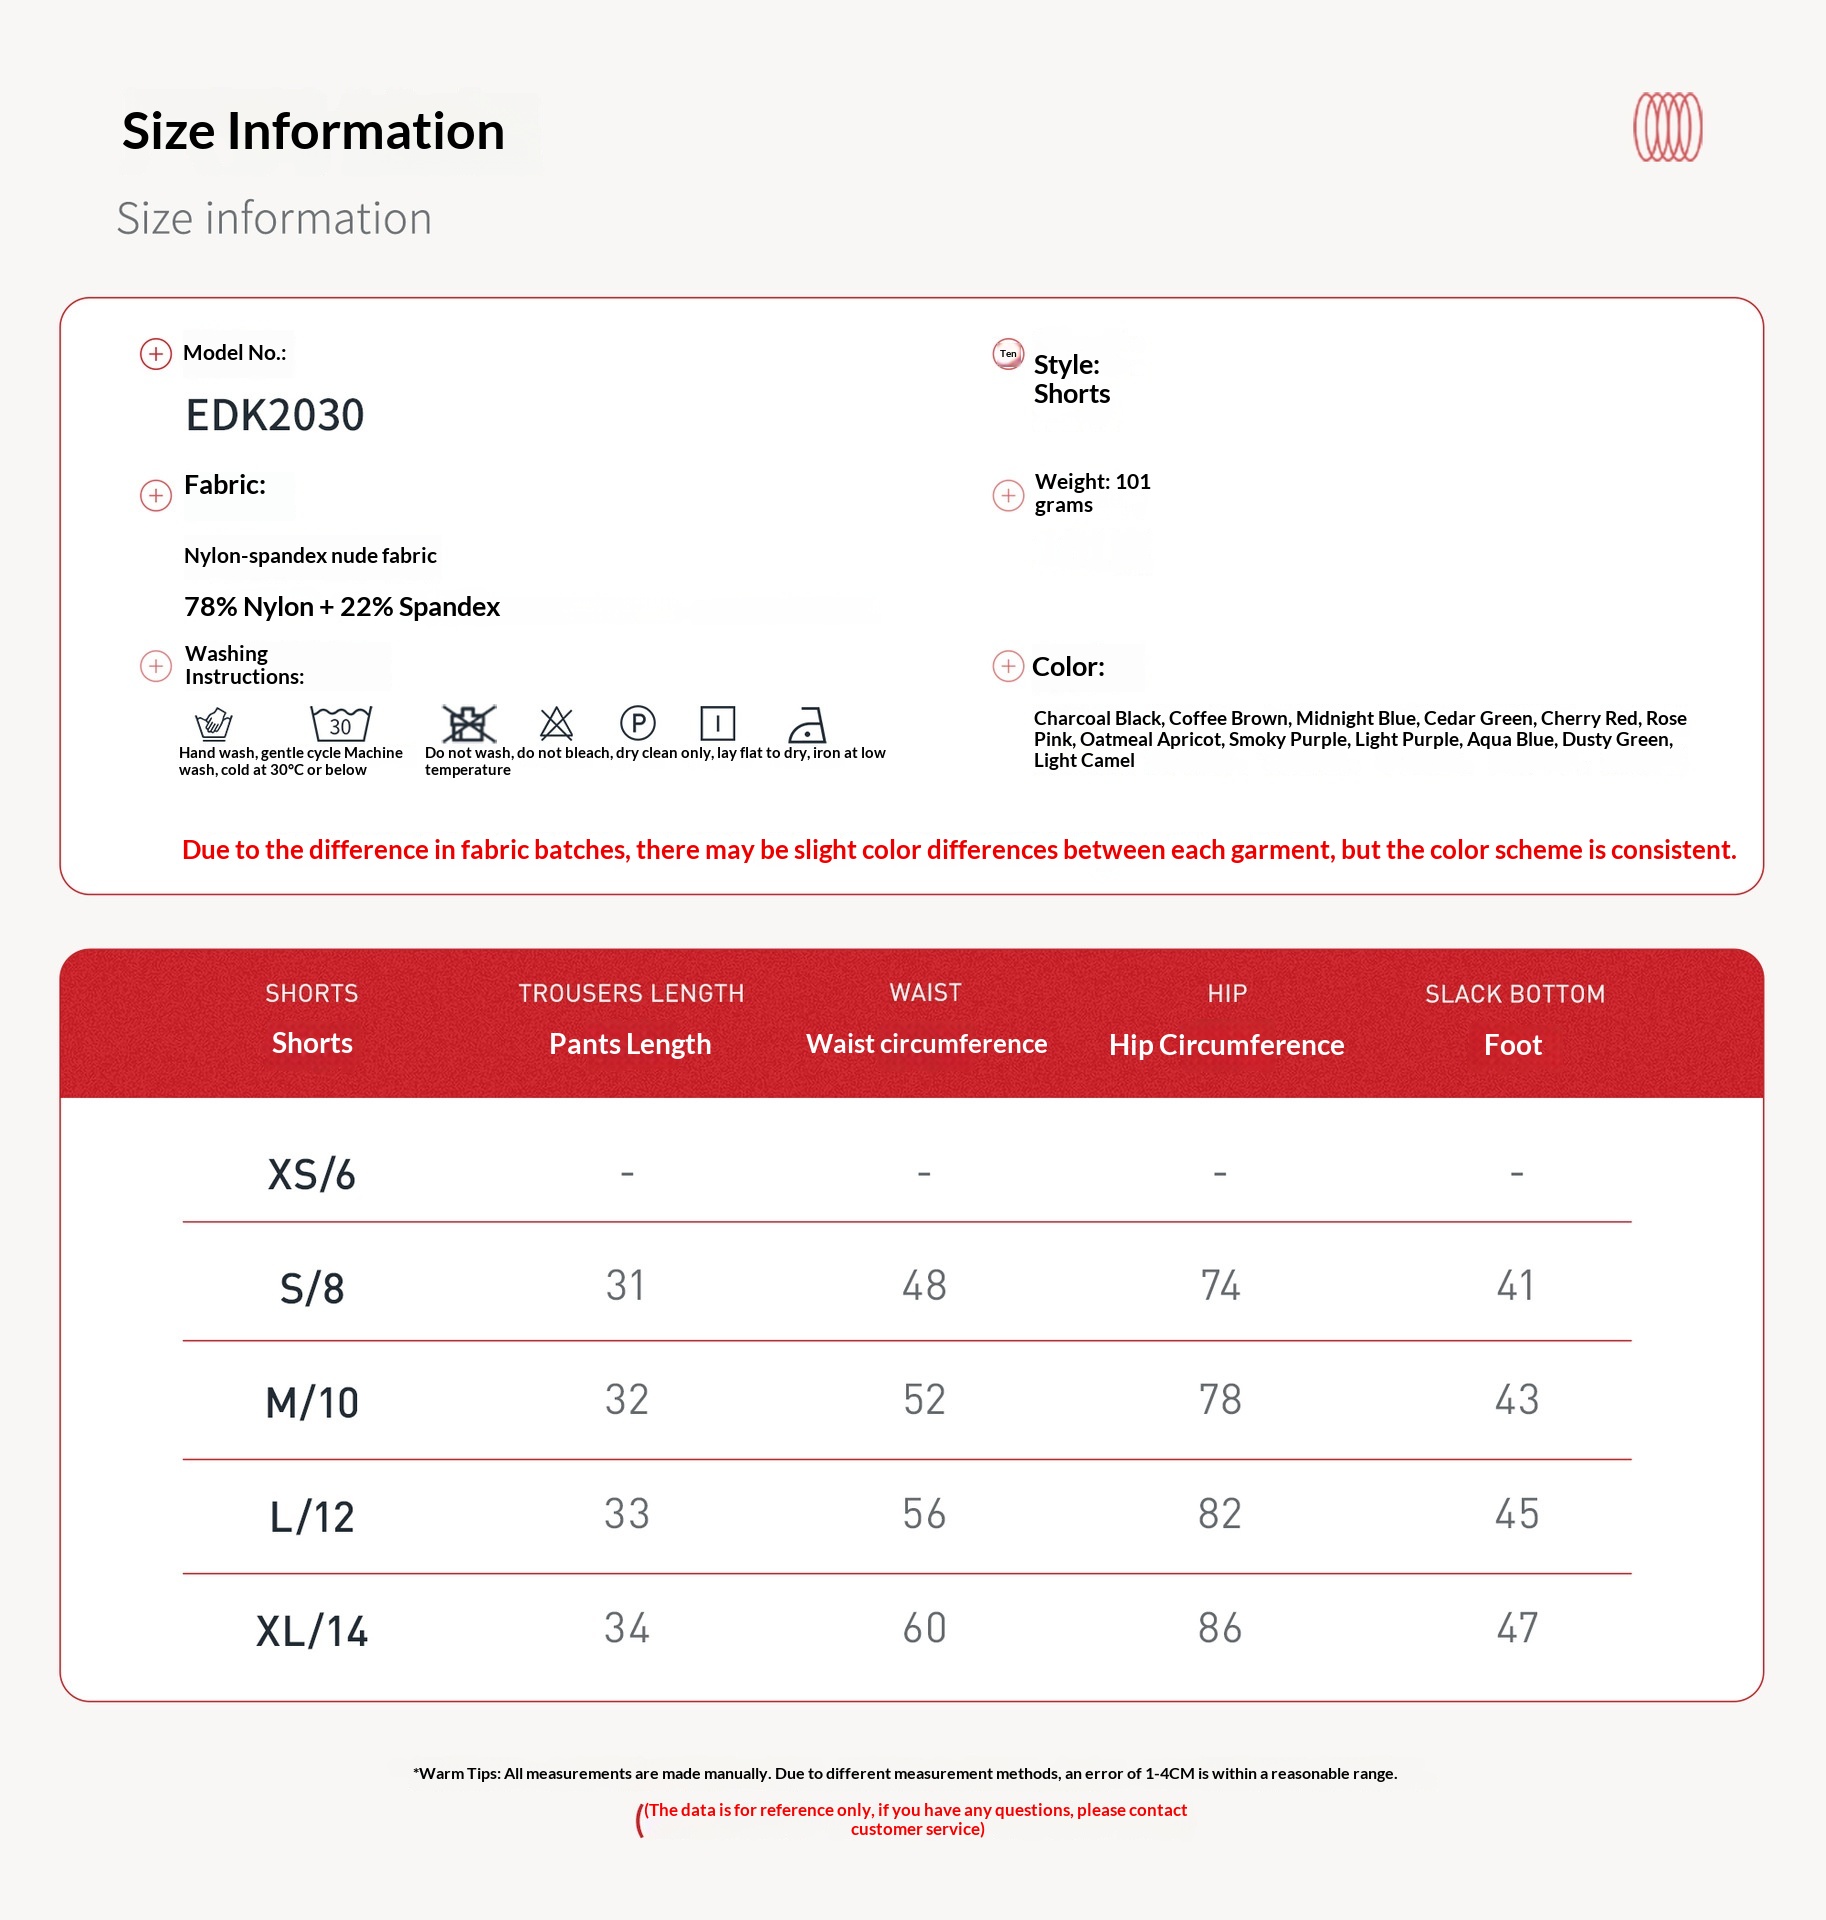Image resolution: width=1826 pixels, height=1920 pixels.
Task: Click the circular badge beside Style
Action: pos(1008,354)
